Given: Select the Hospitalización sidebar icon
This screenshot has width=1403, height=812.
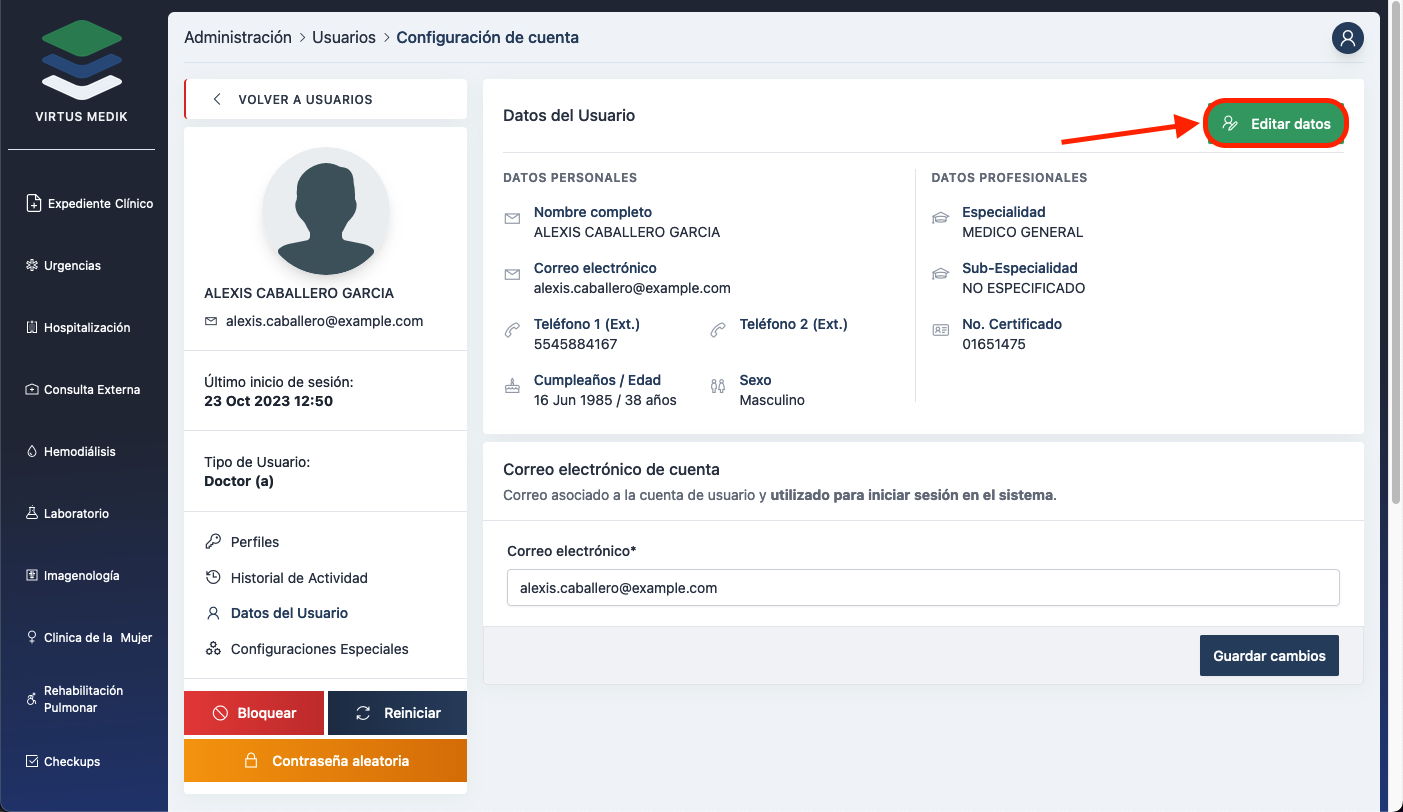Looking at the screenshot, I should pyautogui.click(x=32, y=328).
